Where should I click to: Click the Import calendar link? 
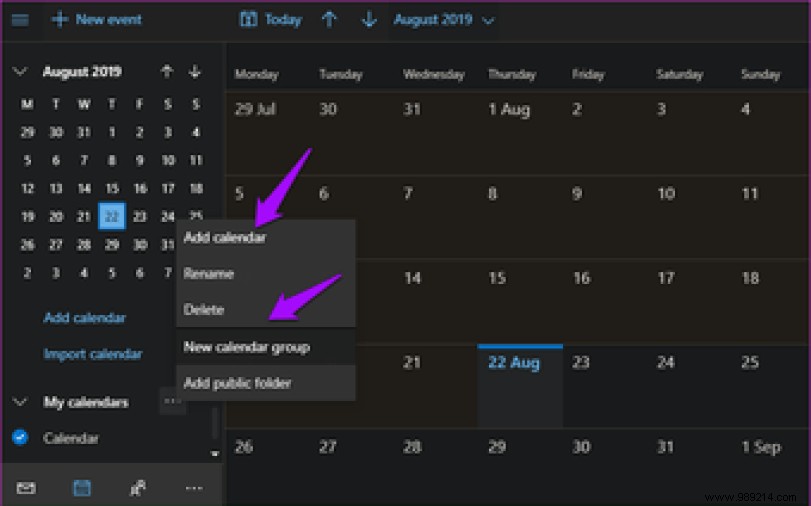pos(93,354)
